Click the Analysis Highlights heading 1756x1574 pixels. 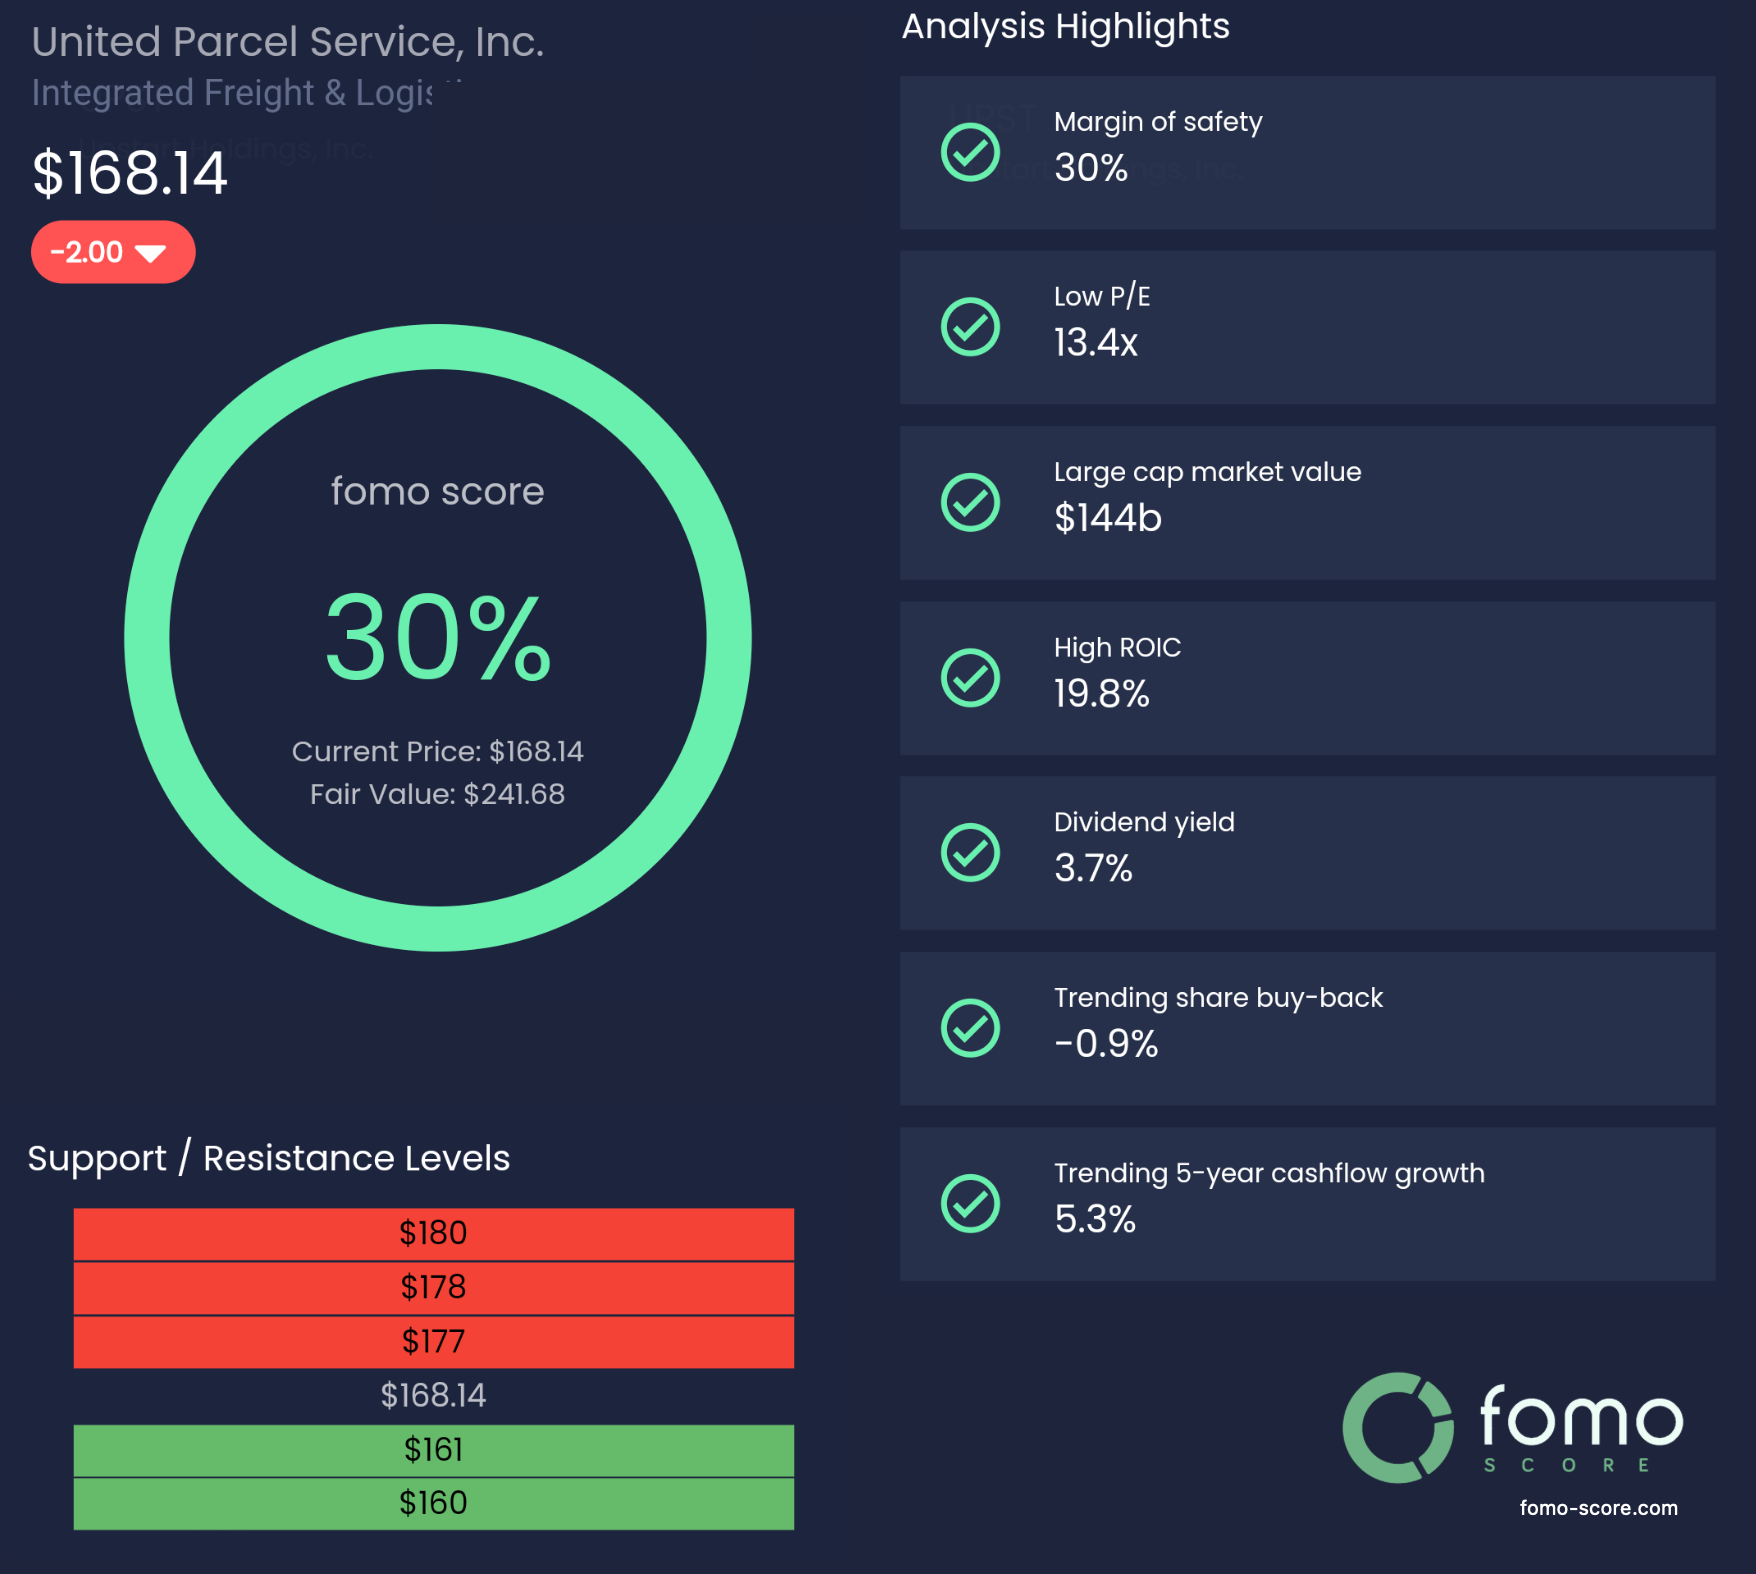[x=1065, y=26]
